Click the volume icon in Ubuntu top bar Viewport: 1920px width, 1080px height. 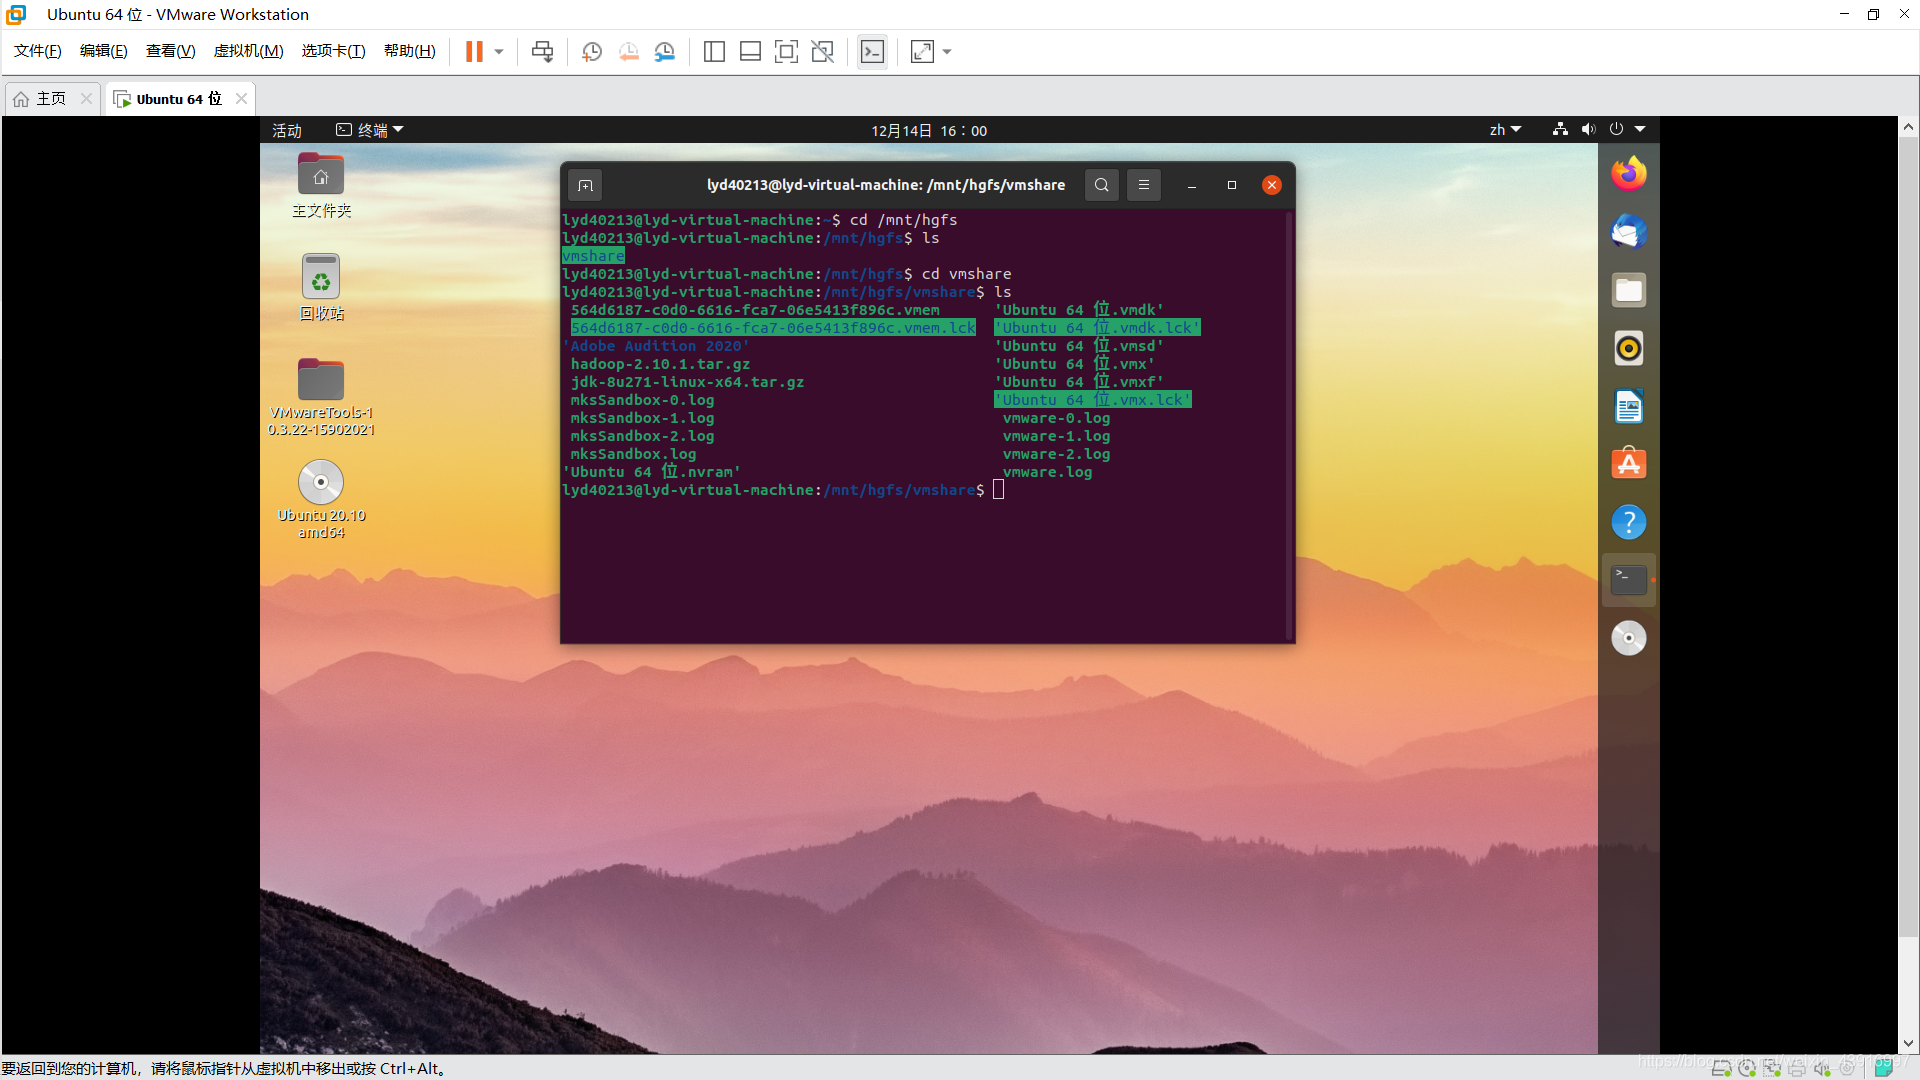pos(1588,129)
